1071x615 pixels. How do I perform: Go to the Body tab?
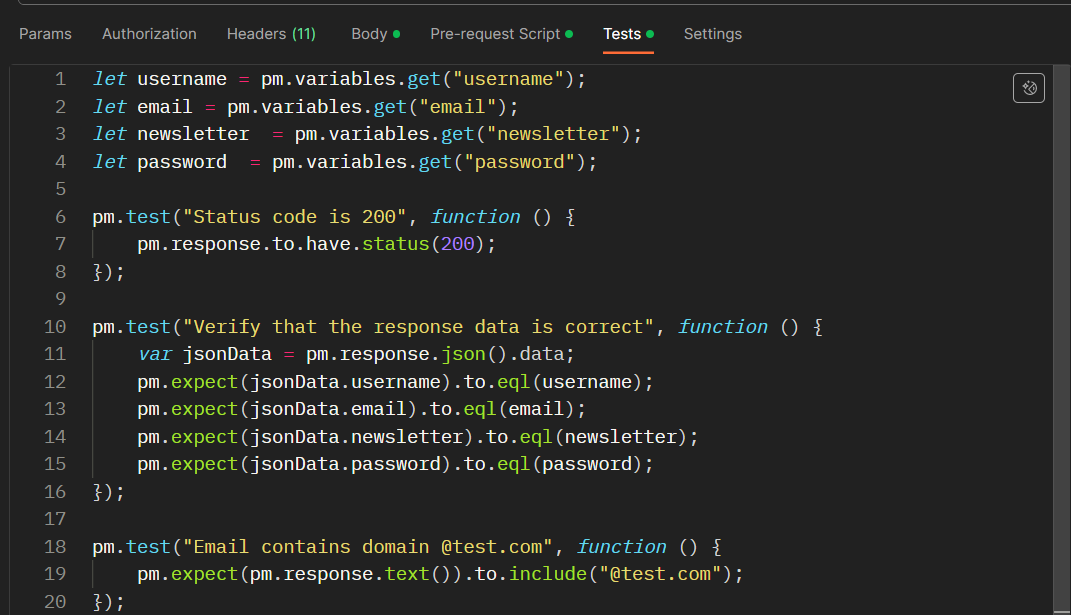[369, 34]
